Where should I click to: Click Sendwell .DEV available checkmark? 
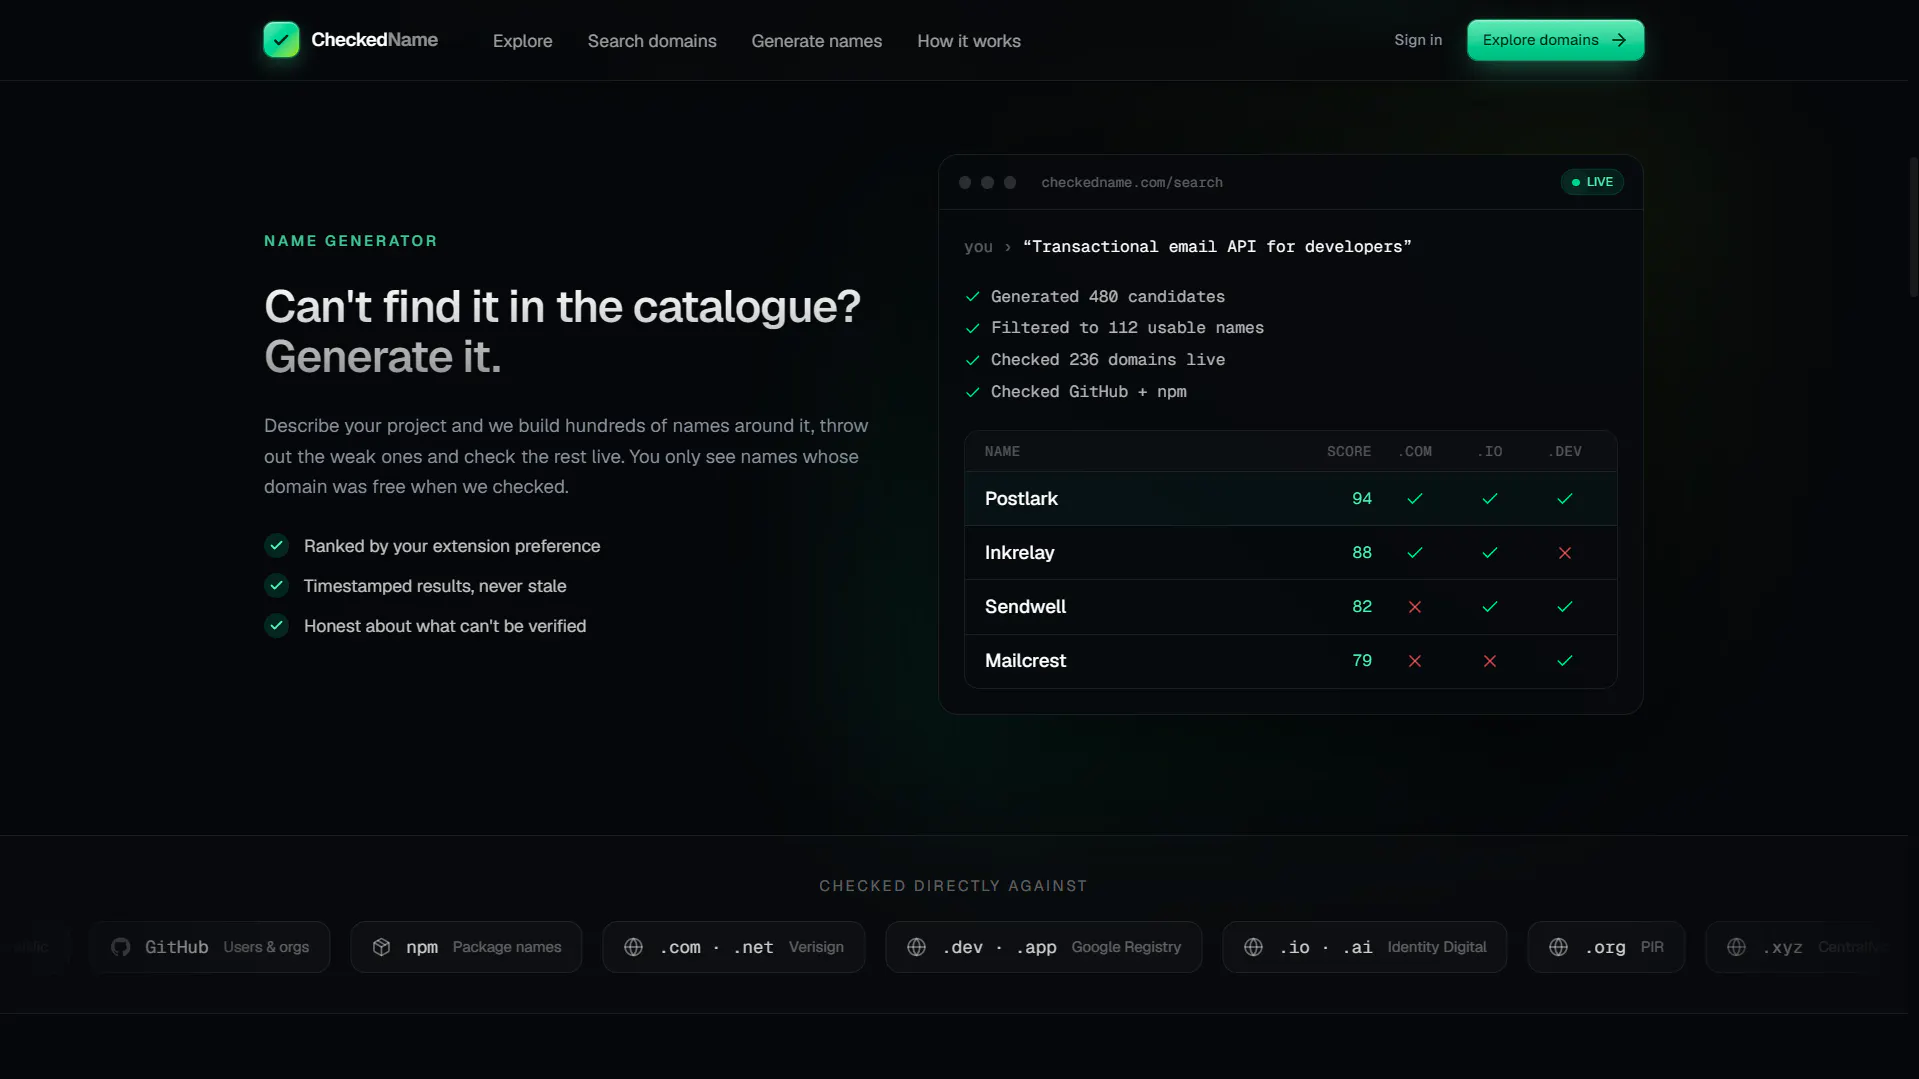tap(1564, 606)
